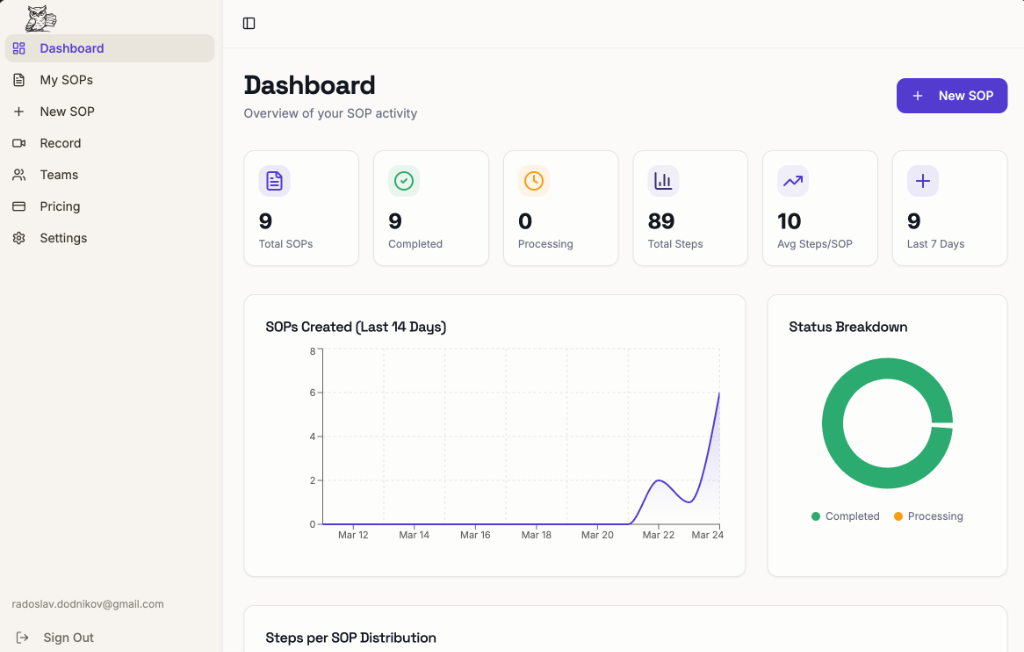Open Settings via the gear icon
The height and width of the screenshot is (652, 1024).
point(18,238)
